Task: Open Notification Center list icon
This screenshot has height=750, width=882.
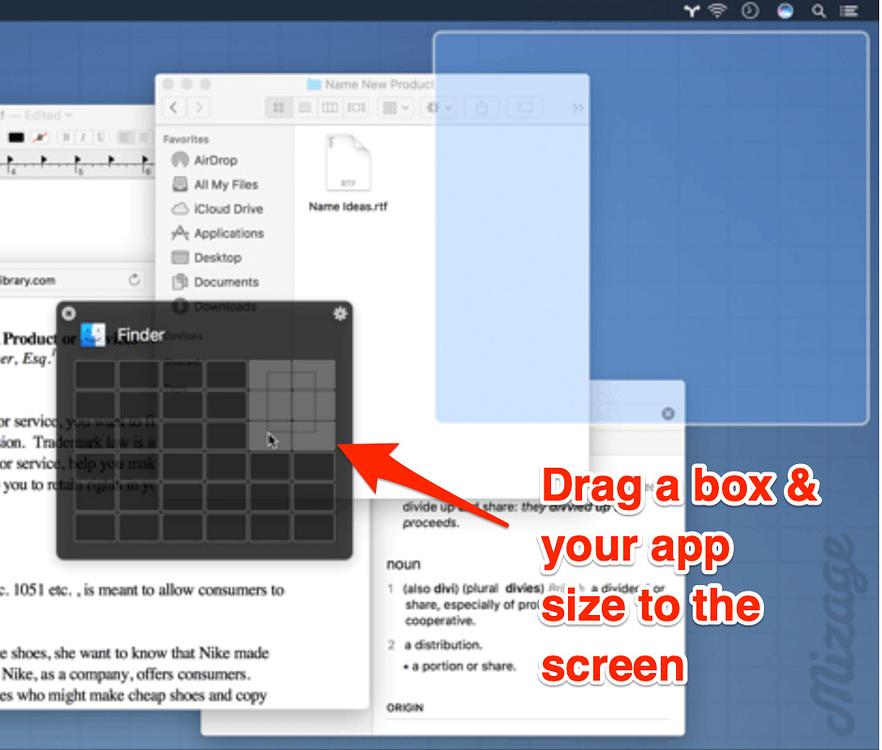Action: (849, 11)
